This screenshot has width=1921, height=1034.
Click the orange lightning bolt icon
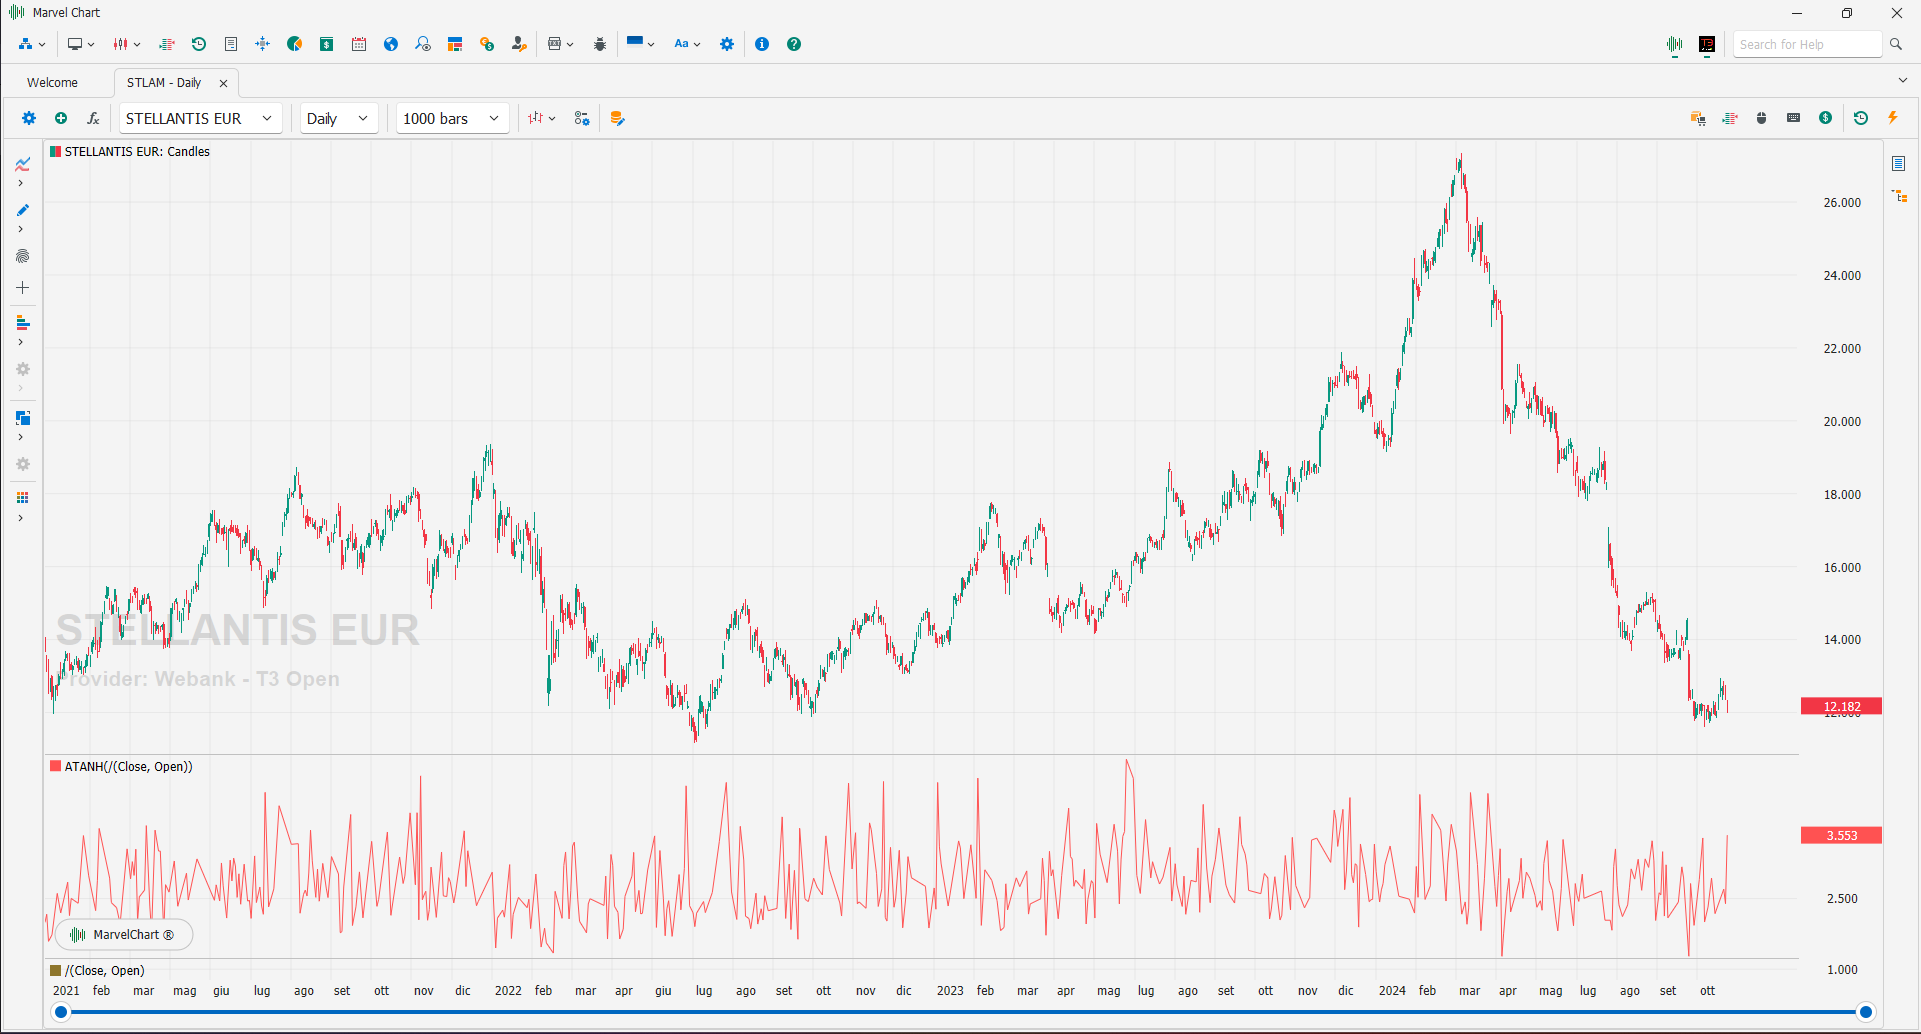click(1893, 118)
